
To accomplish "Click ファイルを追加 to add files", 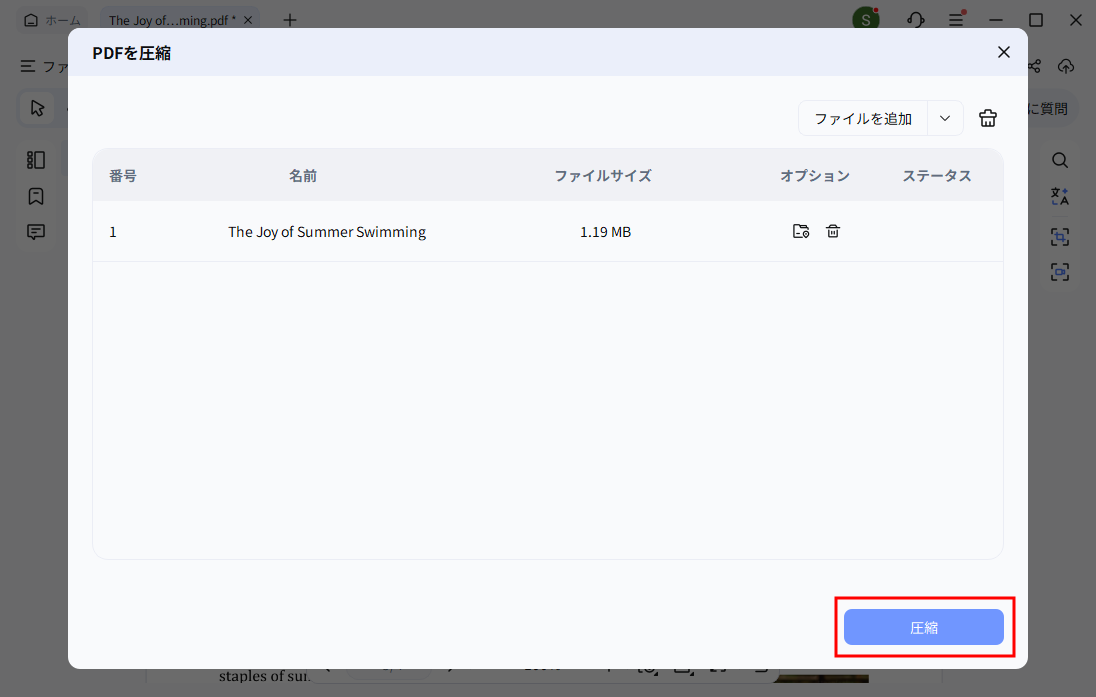I will (863, 119).
